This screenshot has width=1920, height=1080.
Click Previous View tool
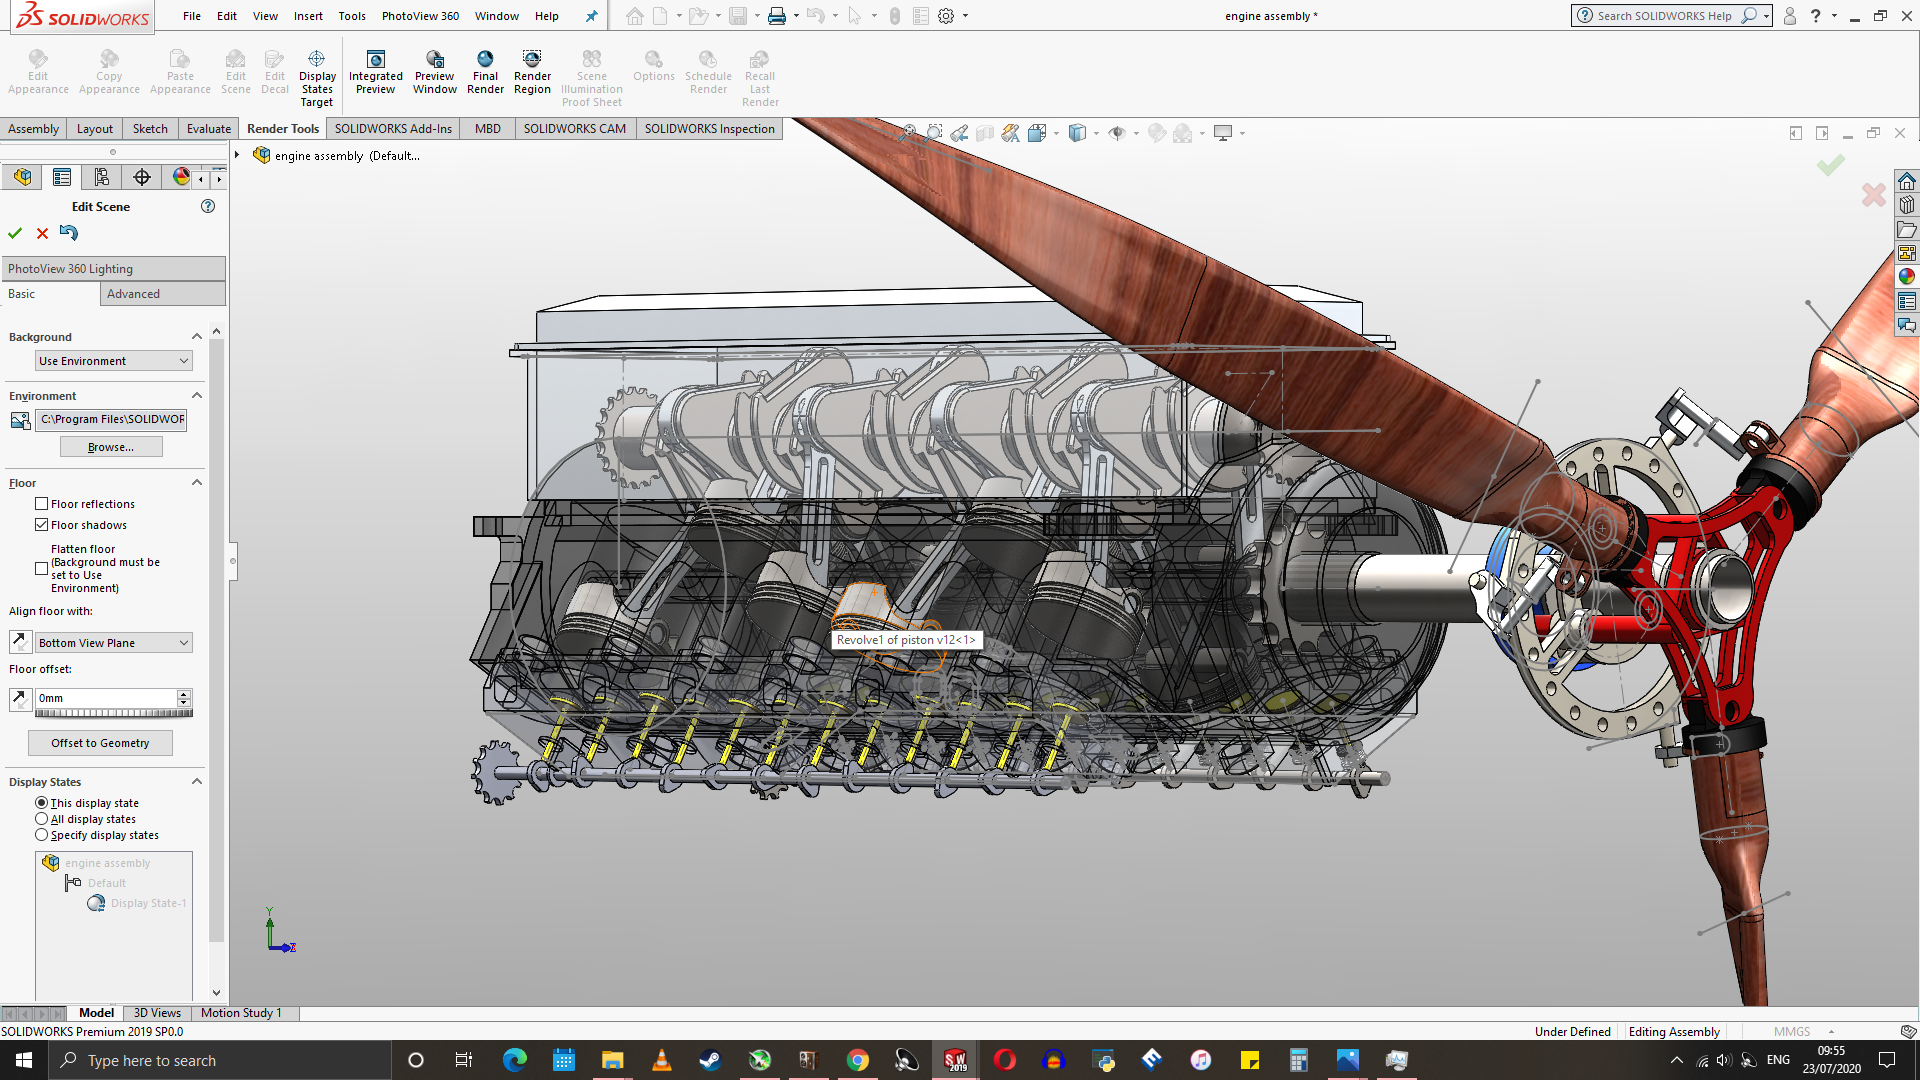click(960, 133)
